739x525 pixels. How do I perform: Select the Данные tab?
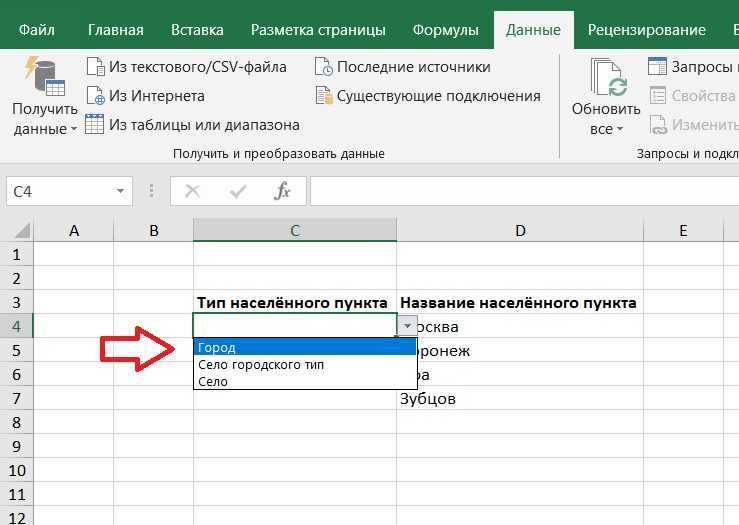tap(534, 30)
